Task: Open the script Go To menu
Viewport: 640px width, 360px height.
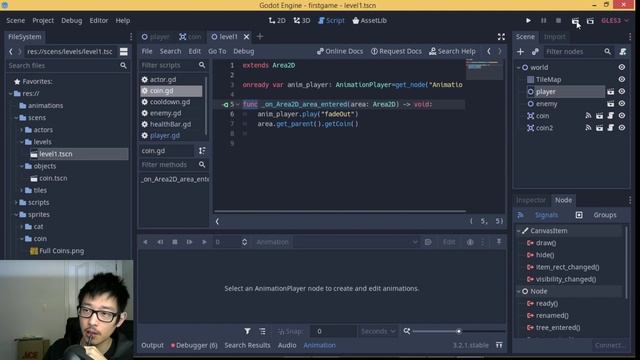Action: point(217,51)
